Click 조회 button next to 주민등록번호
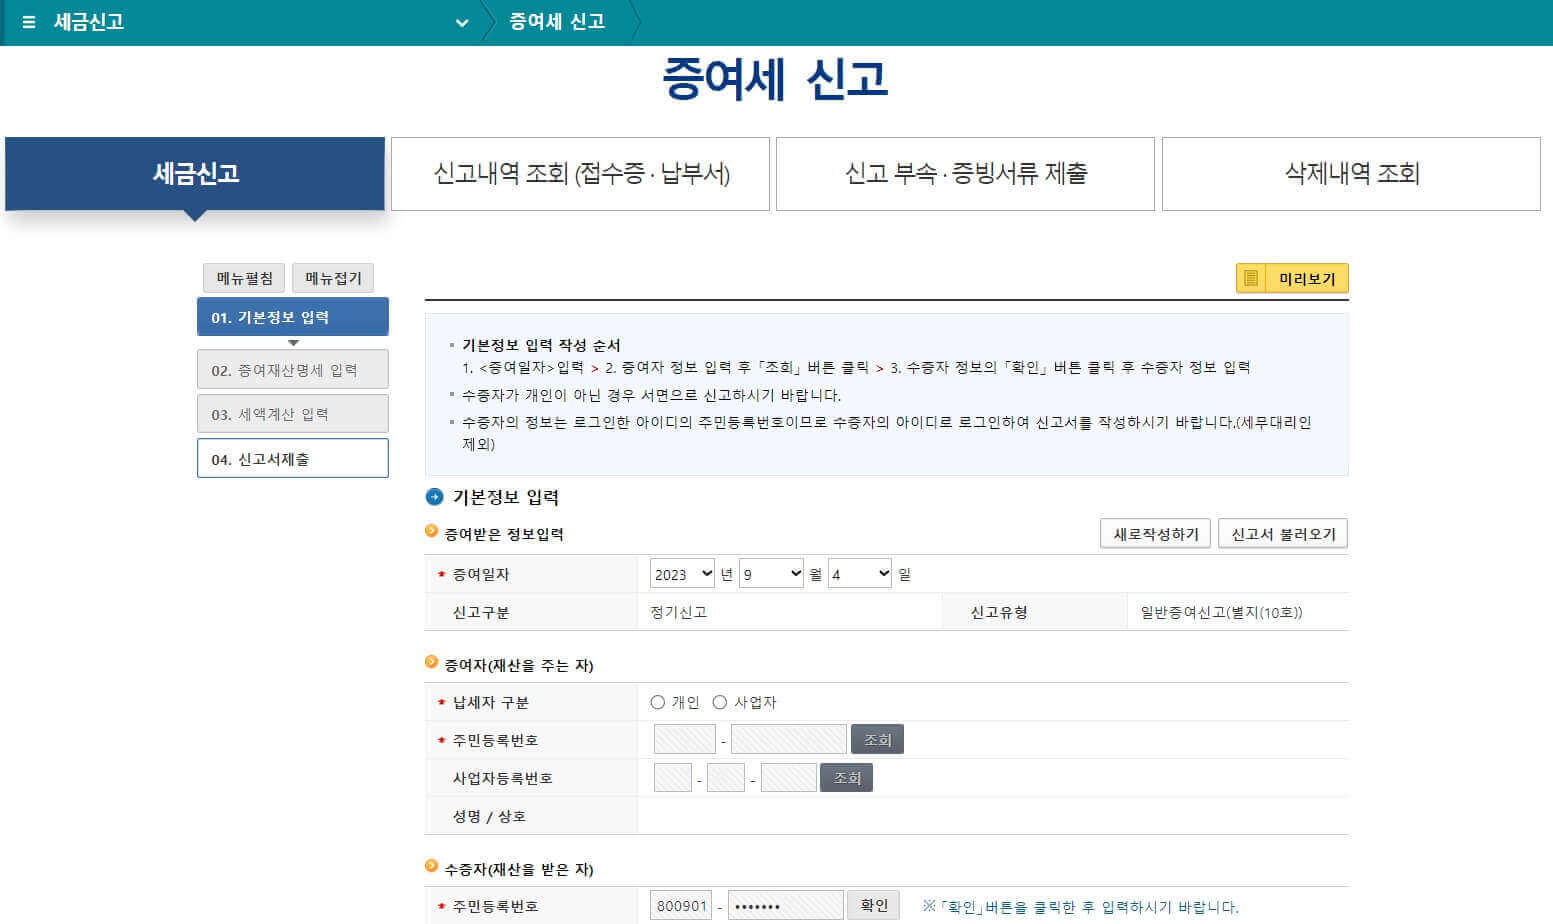 pos(877,740)
